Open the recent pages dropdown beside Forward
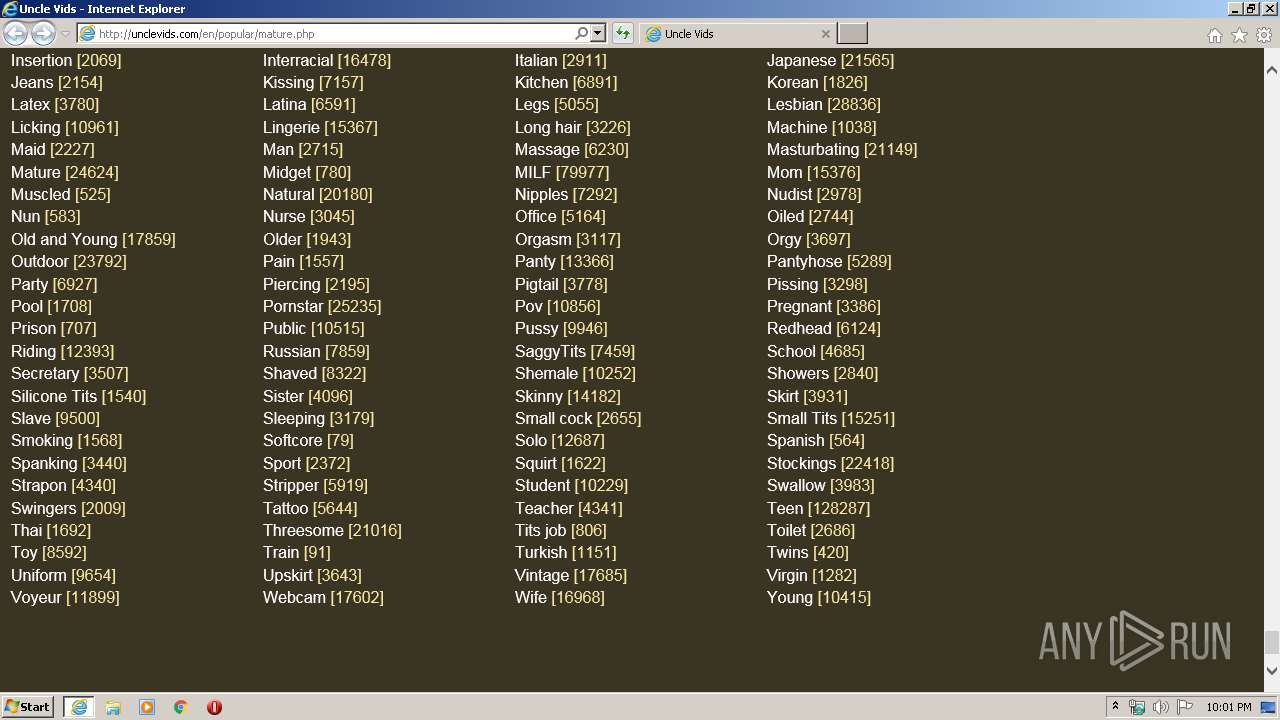The height and width of the screenshot is (720, 1280). click(65, 34)
